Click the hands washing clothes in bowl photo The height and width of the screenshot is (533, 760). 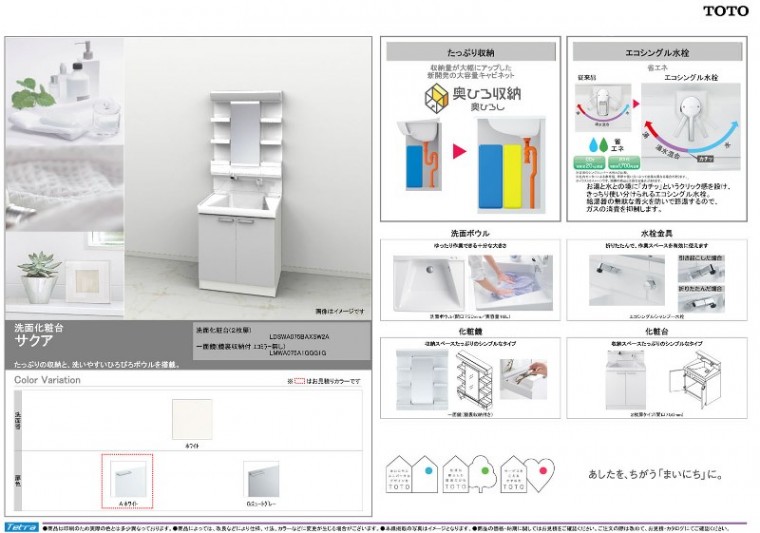click(510, 283)
